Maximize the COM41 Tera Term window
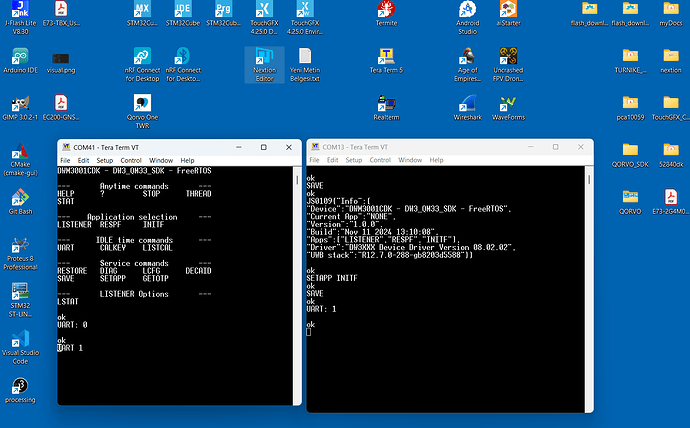The height and width of the screenshot is (428, 690). [x=264, y=147]
